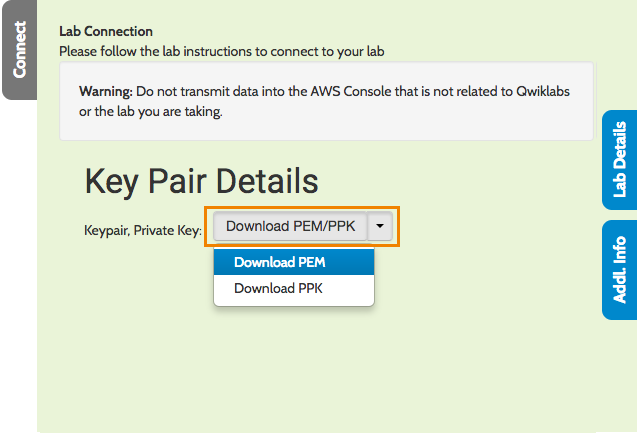Click the Download PEM/PPK button
The width and height of the screenshot is (637, 435).
coord(290,227)
